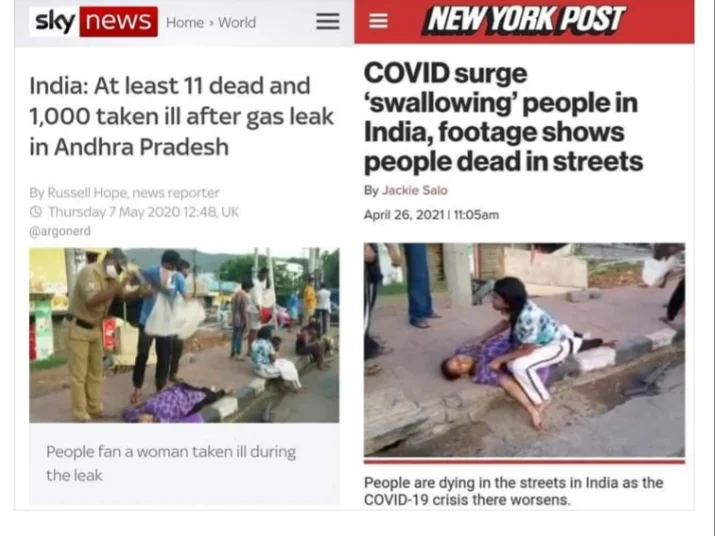The width and height of the screenshot is (715, 536).
Task: Open the World breadcrumb section
Action: coord(237,22)
